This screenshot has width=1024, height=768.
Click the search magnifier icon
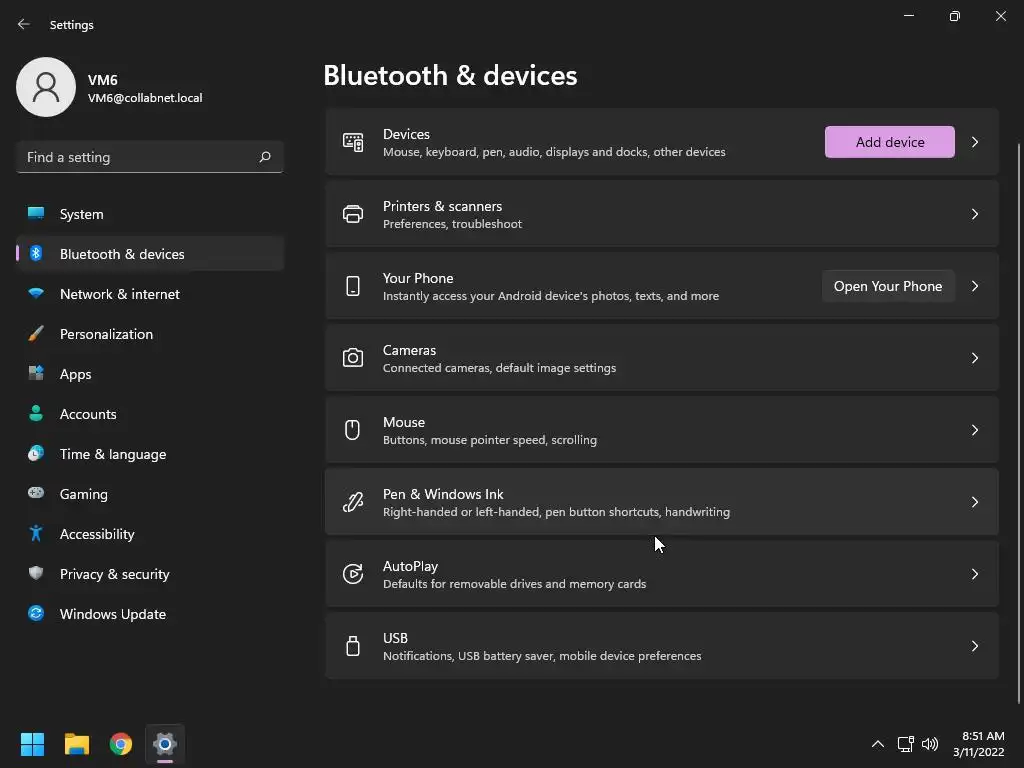(x=265, y=157)
